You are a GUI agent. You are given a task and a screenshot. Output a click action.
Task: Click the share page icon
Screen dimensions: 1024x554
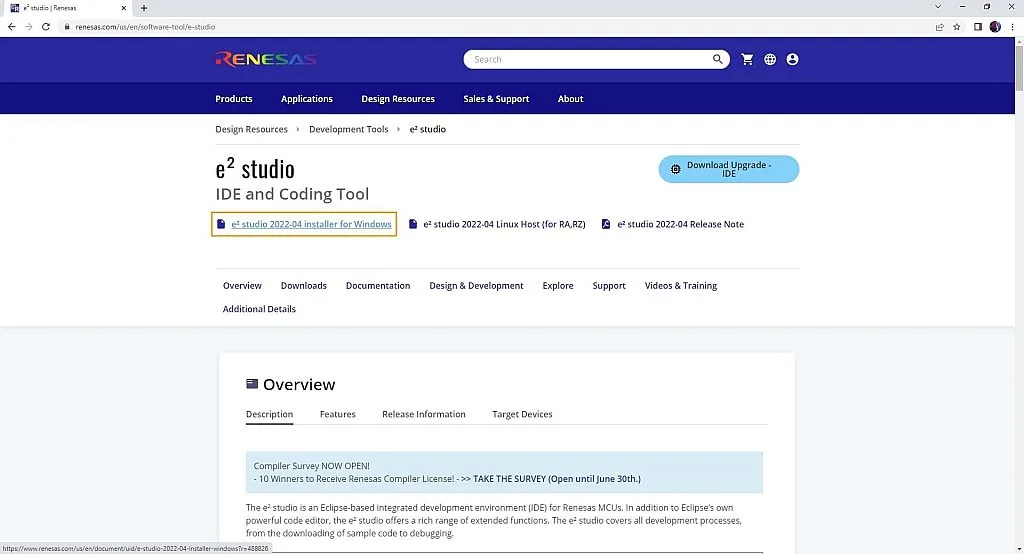[939, 27]
